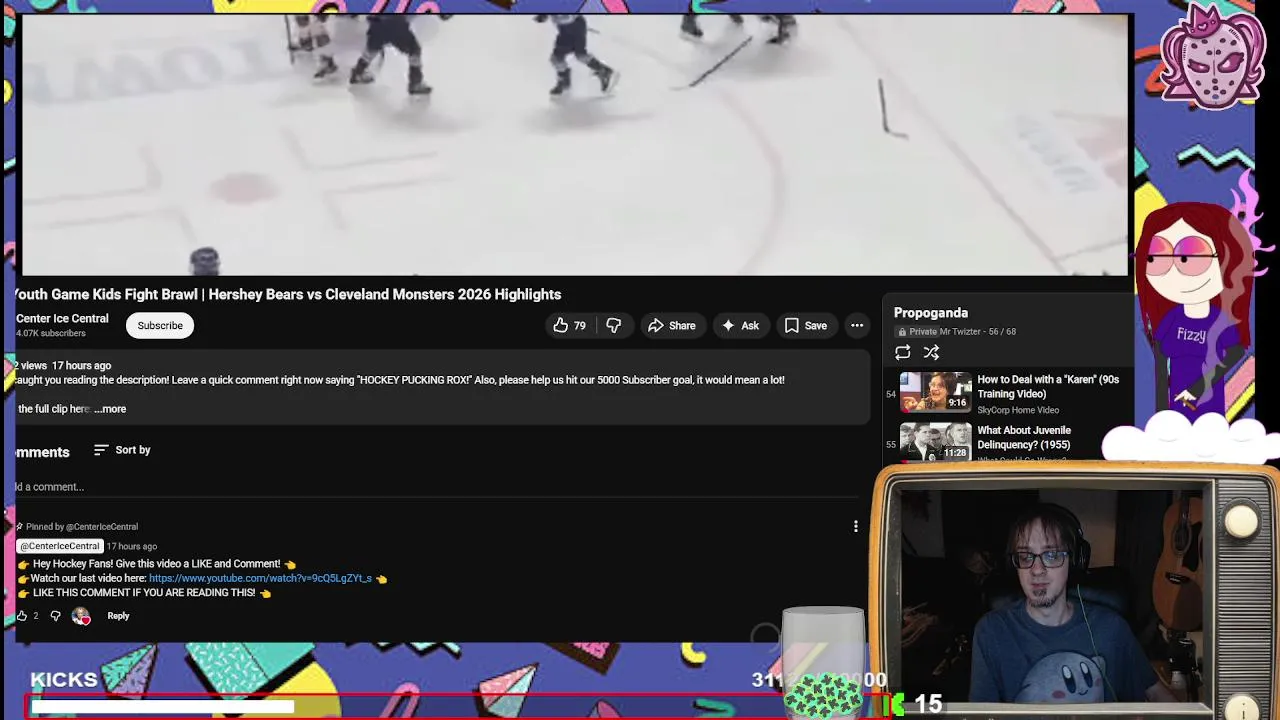
Task: Open more actions menu for the video
Action: (857, 325)
